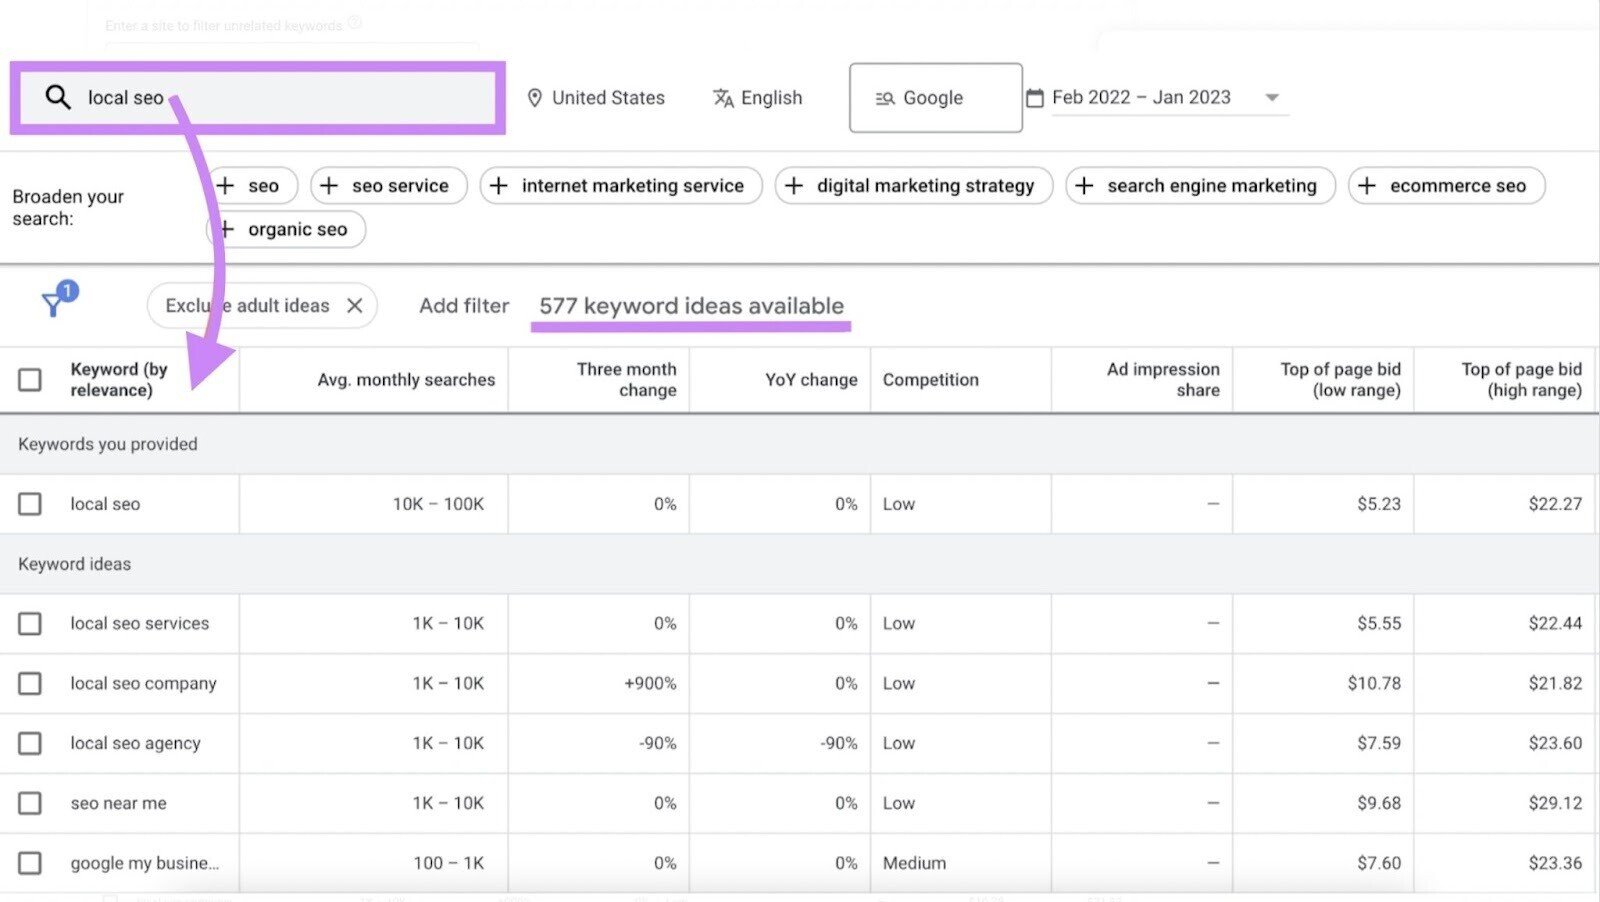
Task: Click the search magnifier icon
Action: (x=57, y=96)
